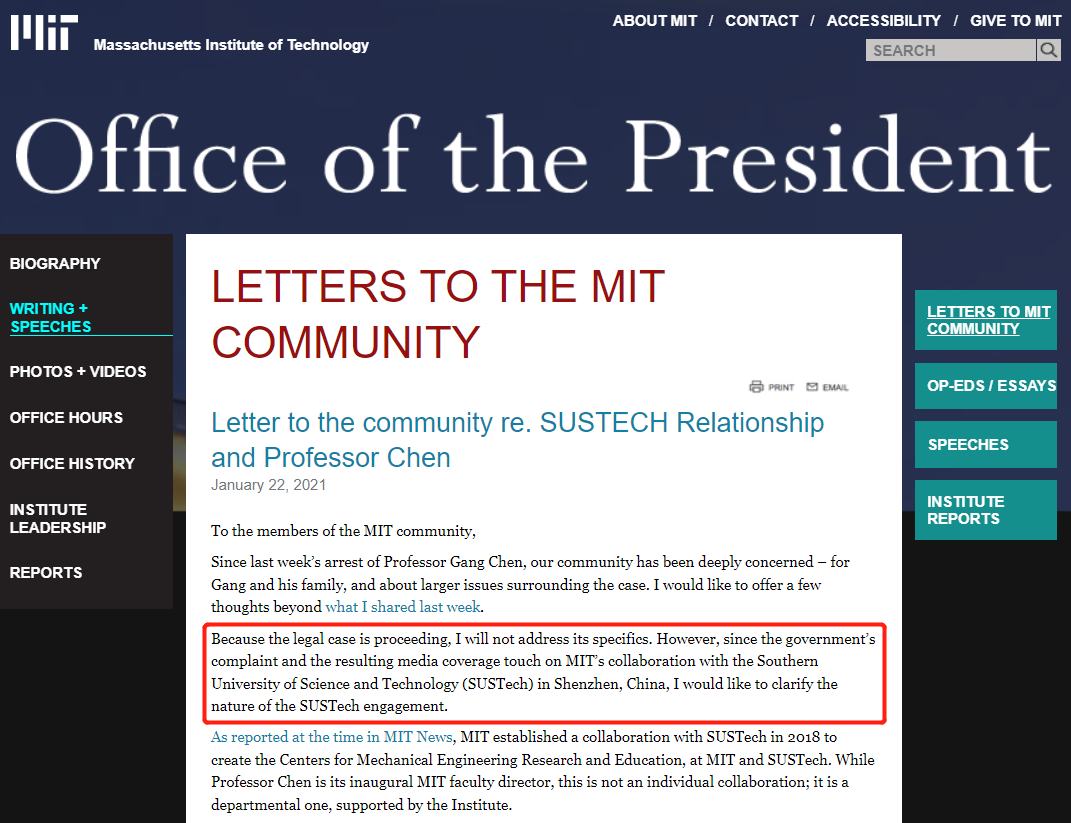The image size is (1071, 823).
Task: Open GIVE TO MIT link
Action: [1015, 21]
